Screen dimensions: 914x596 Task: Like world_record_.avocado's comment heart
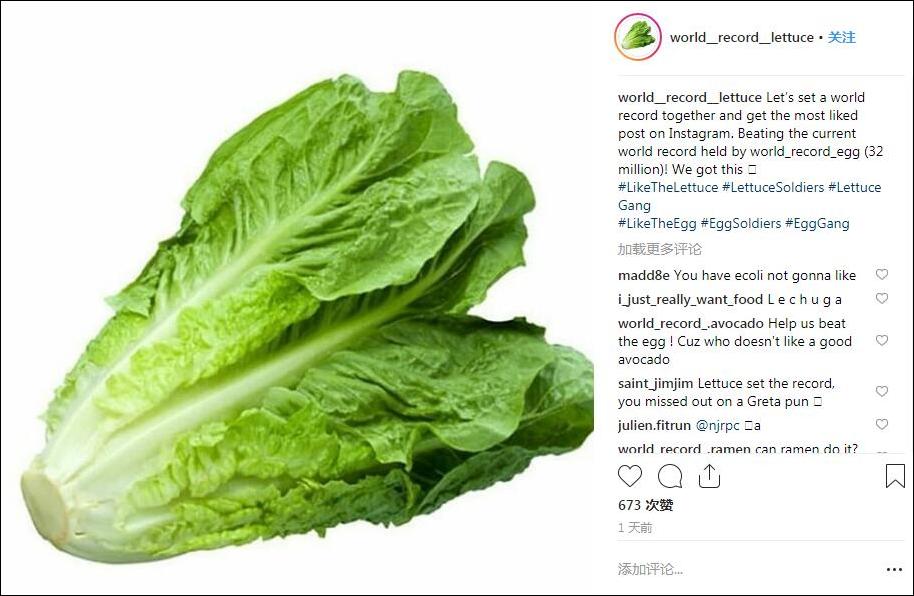pos(882,340)
